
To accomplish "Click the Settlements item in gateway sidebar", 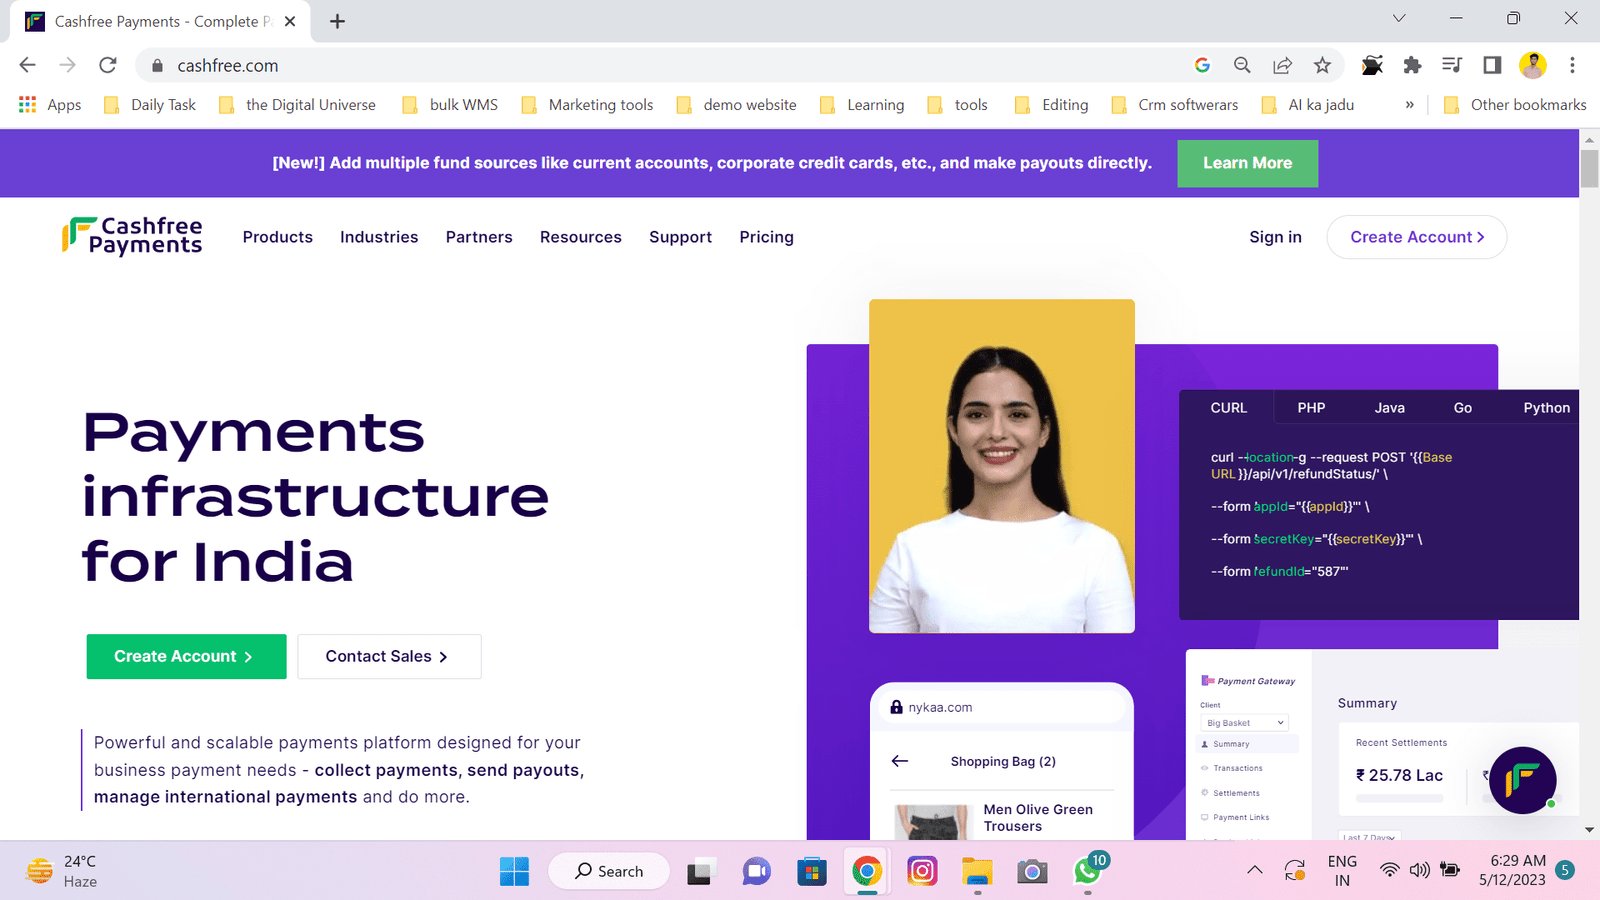I will tap(1236, 793).
